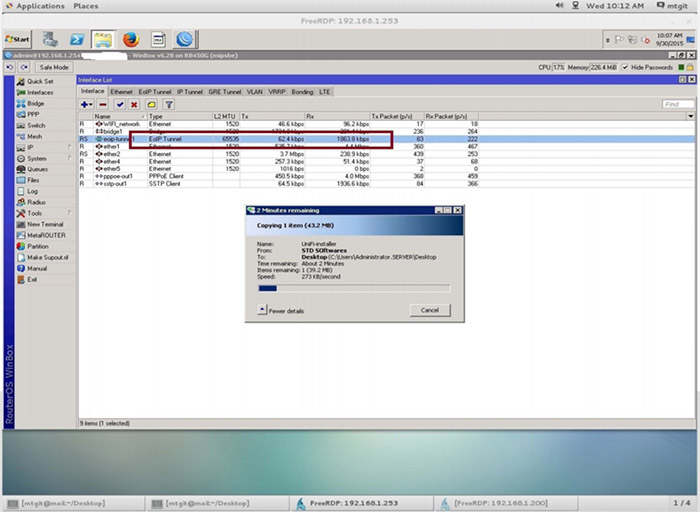Toggle Hide Passwords checkbox
Screen dimensions: 700x512
pos(625,67)
